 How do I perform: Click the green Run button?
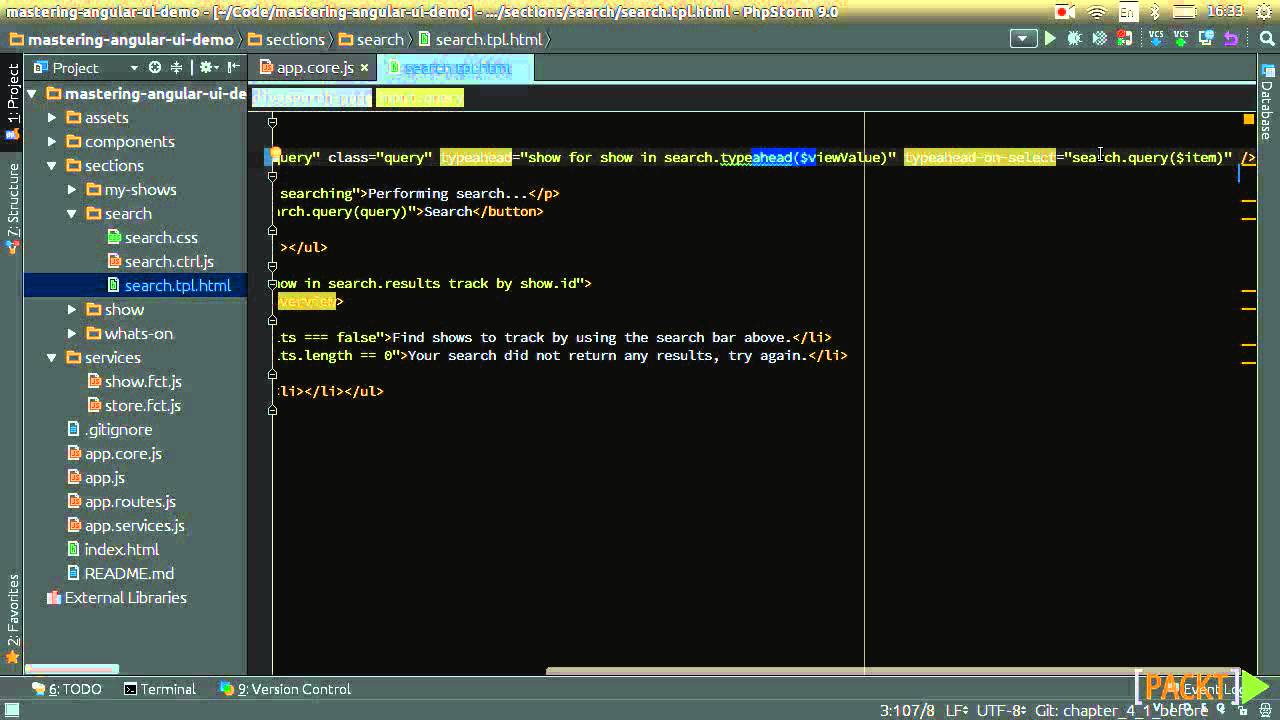tap(1049, 39)
